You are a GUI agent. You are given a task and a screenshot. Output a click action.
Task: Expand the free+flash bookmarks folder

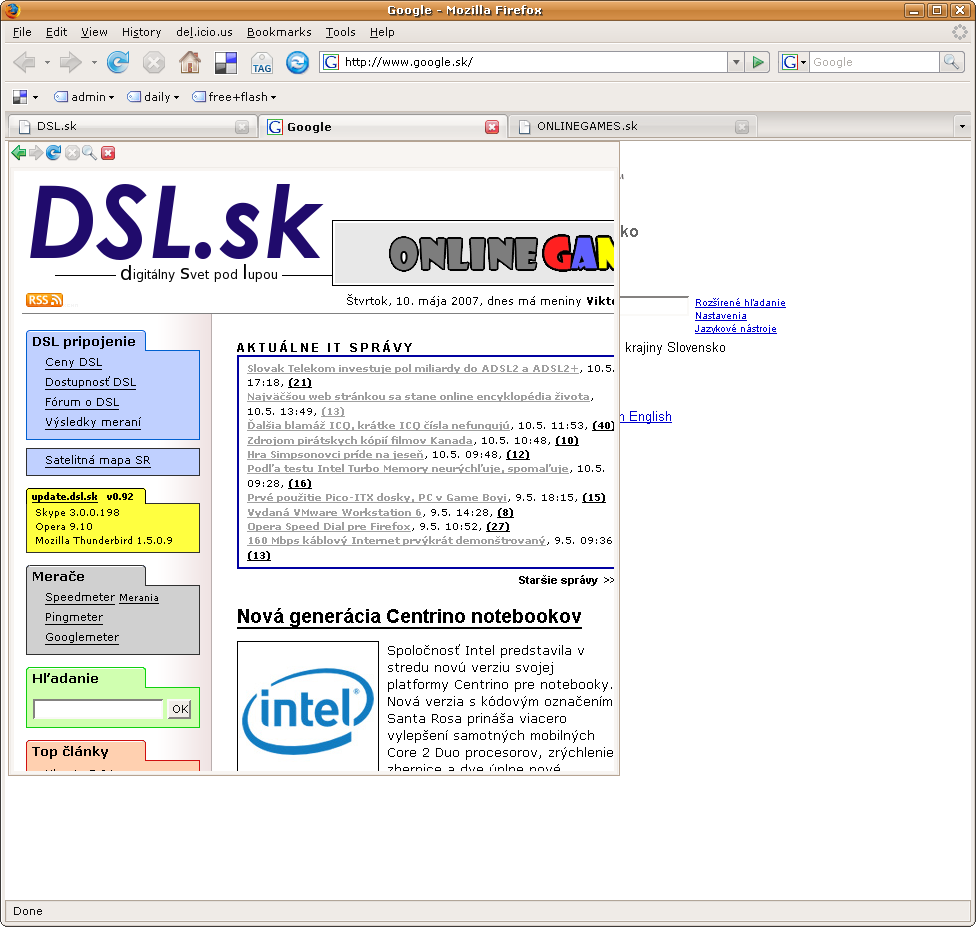point(234,97)
